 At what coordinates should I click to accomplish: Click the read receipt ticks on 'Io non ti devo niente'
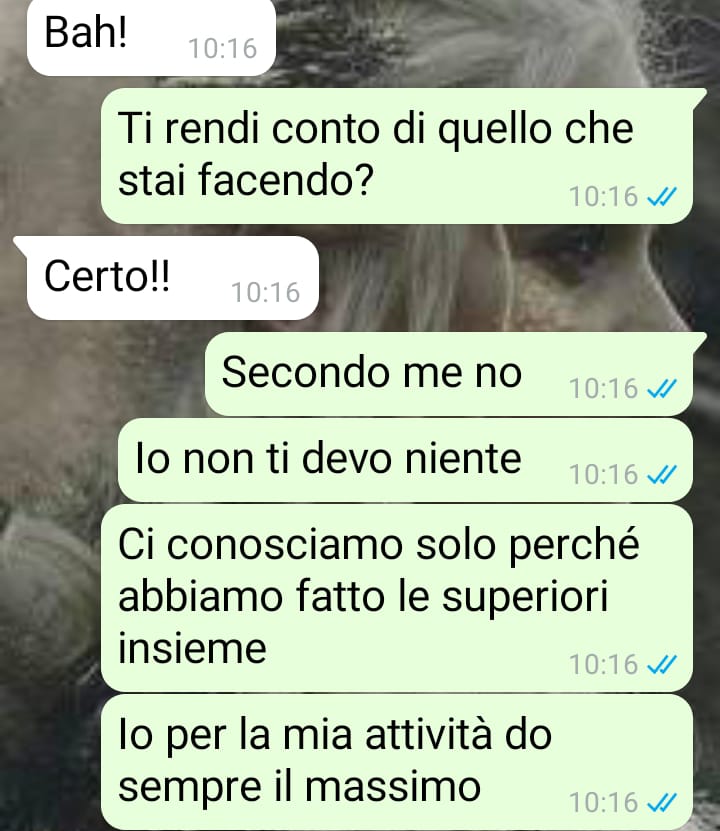[x=662, y=475]
